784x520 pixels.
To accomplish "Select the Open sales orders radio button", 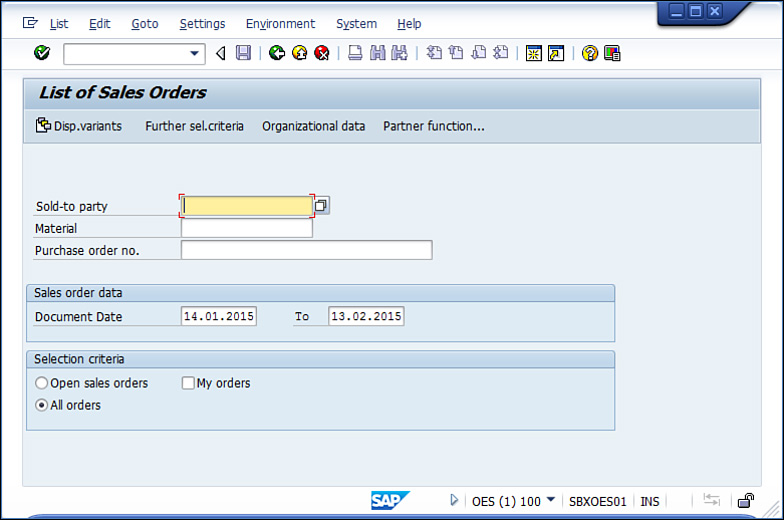I will (x=42, y=383).
